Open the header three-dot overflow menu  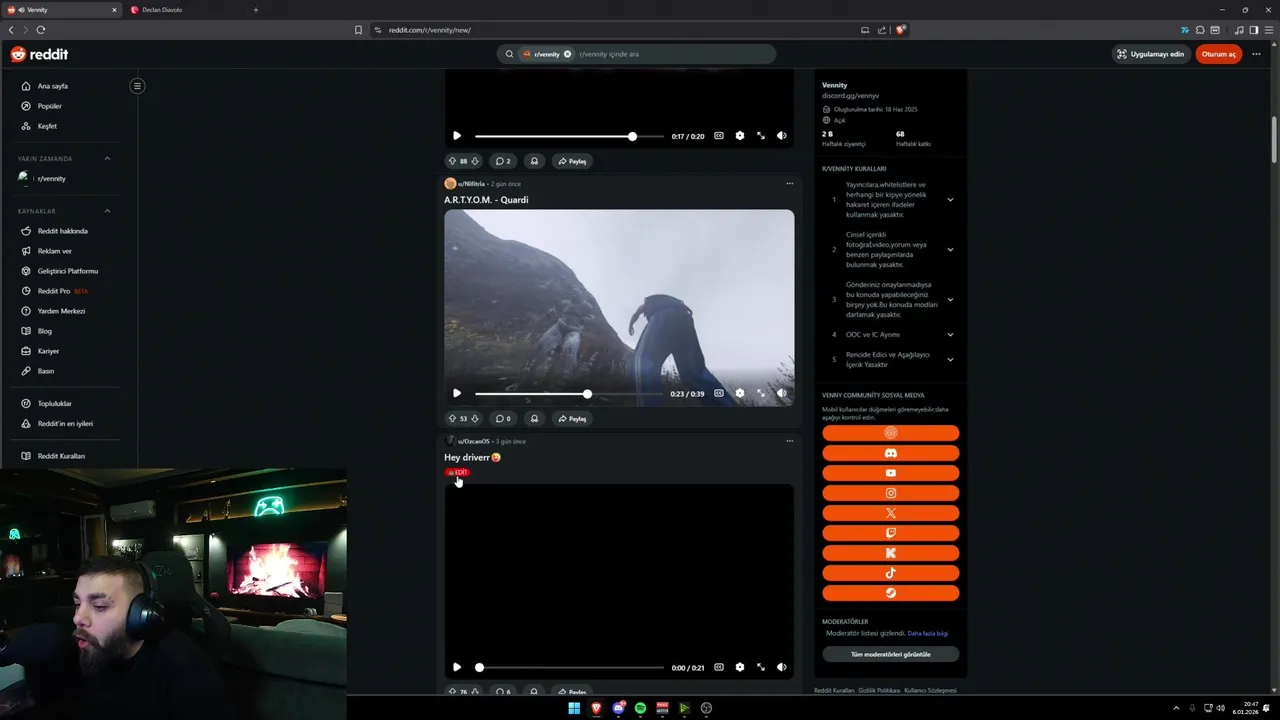[x=1256, y=54]
